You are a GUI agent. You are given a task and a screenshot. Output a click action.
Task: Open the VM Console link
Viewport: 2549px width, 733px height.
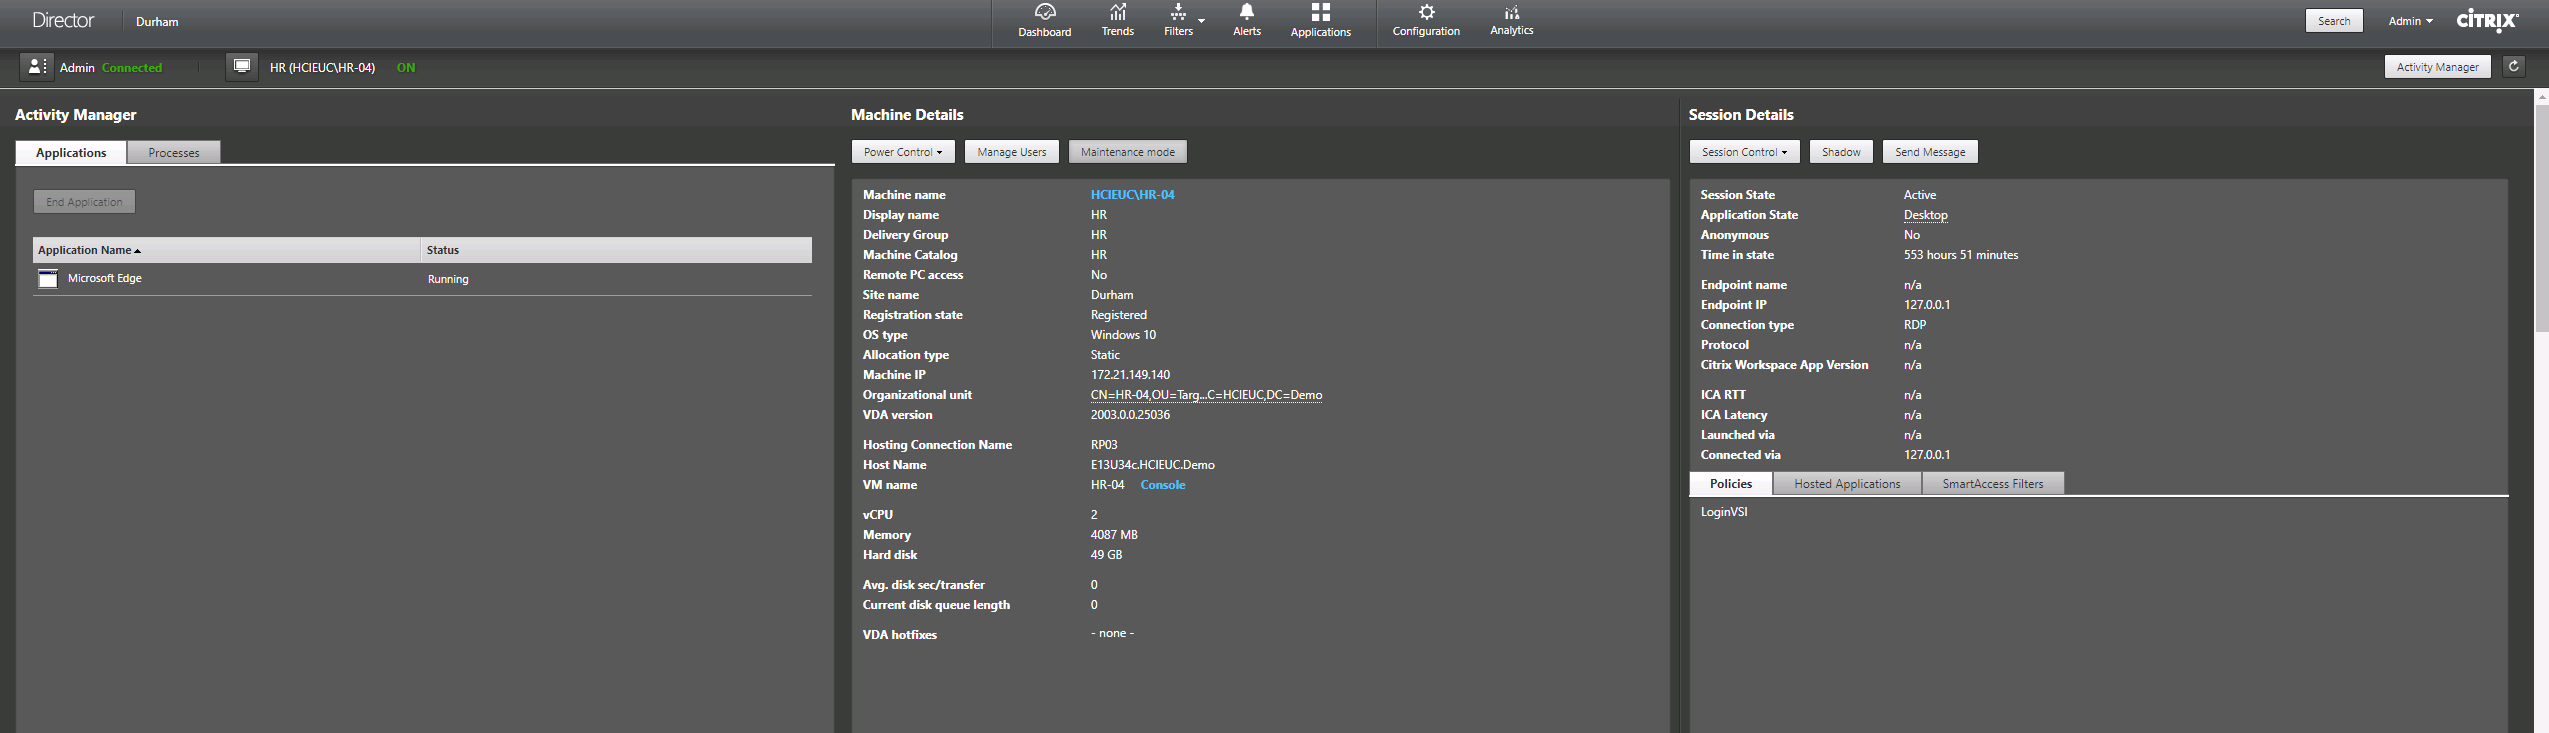(1162, 485)
